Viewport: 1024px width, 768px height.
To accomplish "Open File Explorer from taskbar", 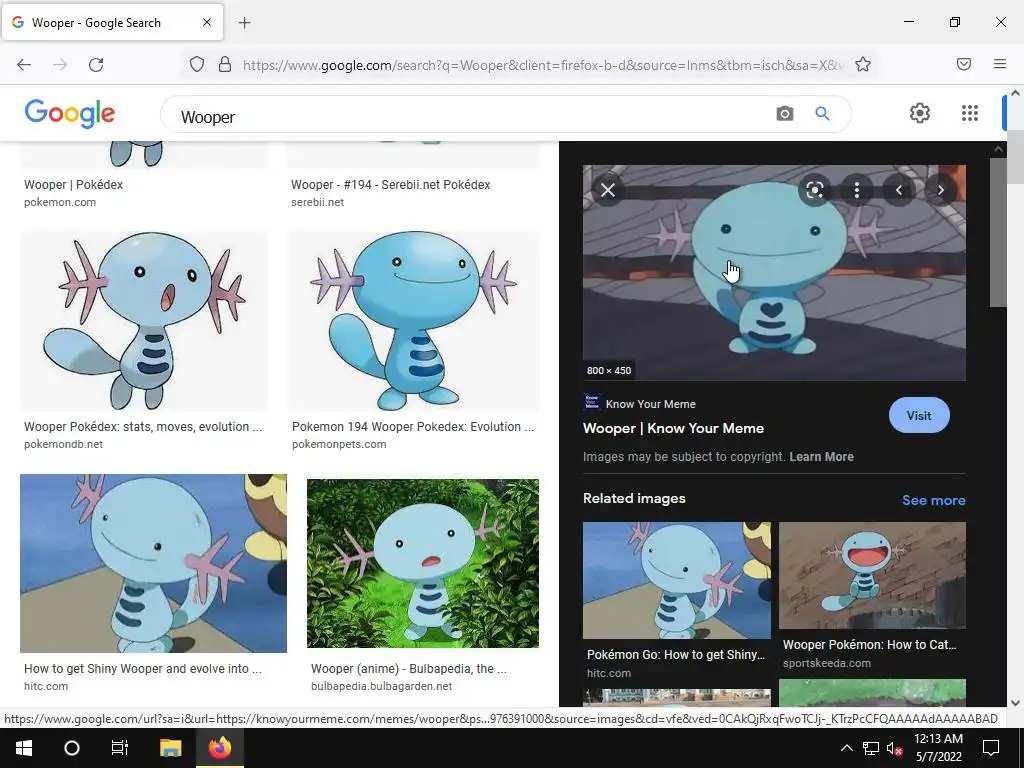I will click(x=170, y=748).
